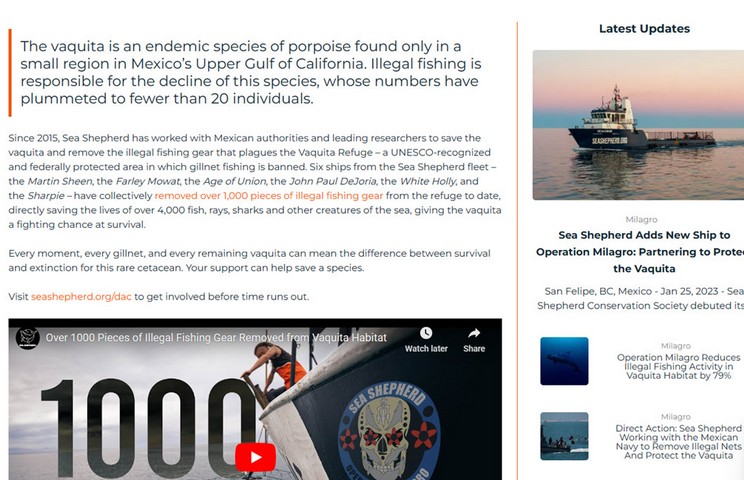
Task: Visit the seashepherd.org/dac link
Action: (81, 296)
